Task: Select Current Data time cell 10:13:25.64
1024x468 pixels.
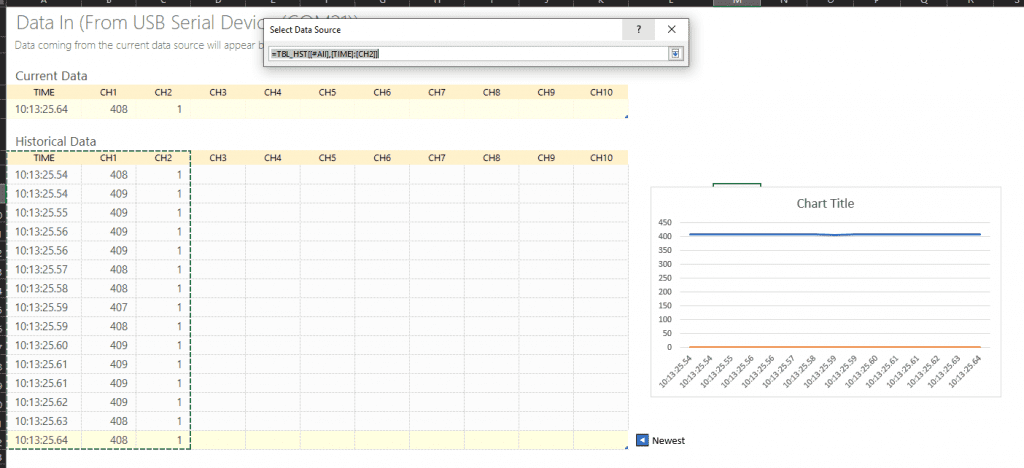Action: point(44,109)
